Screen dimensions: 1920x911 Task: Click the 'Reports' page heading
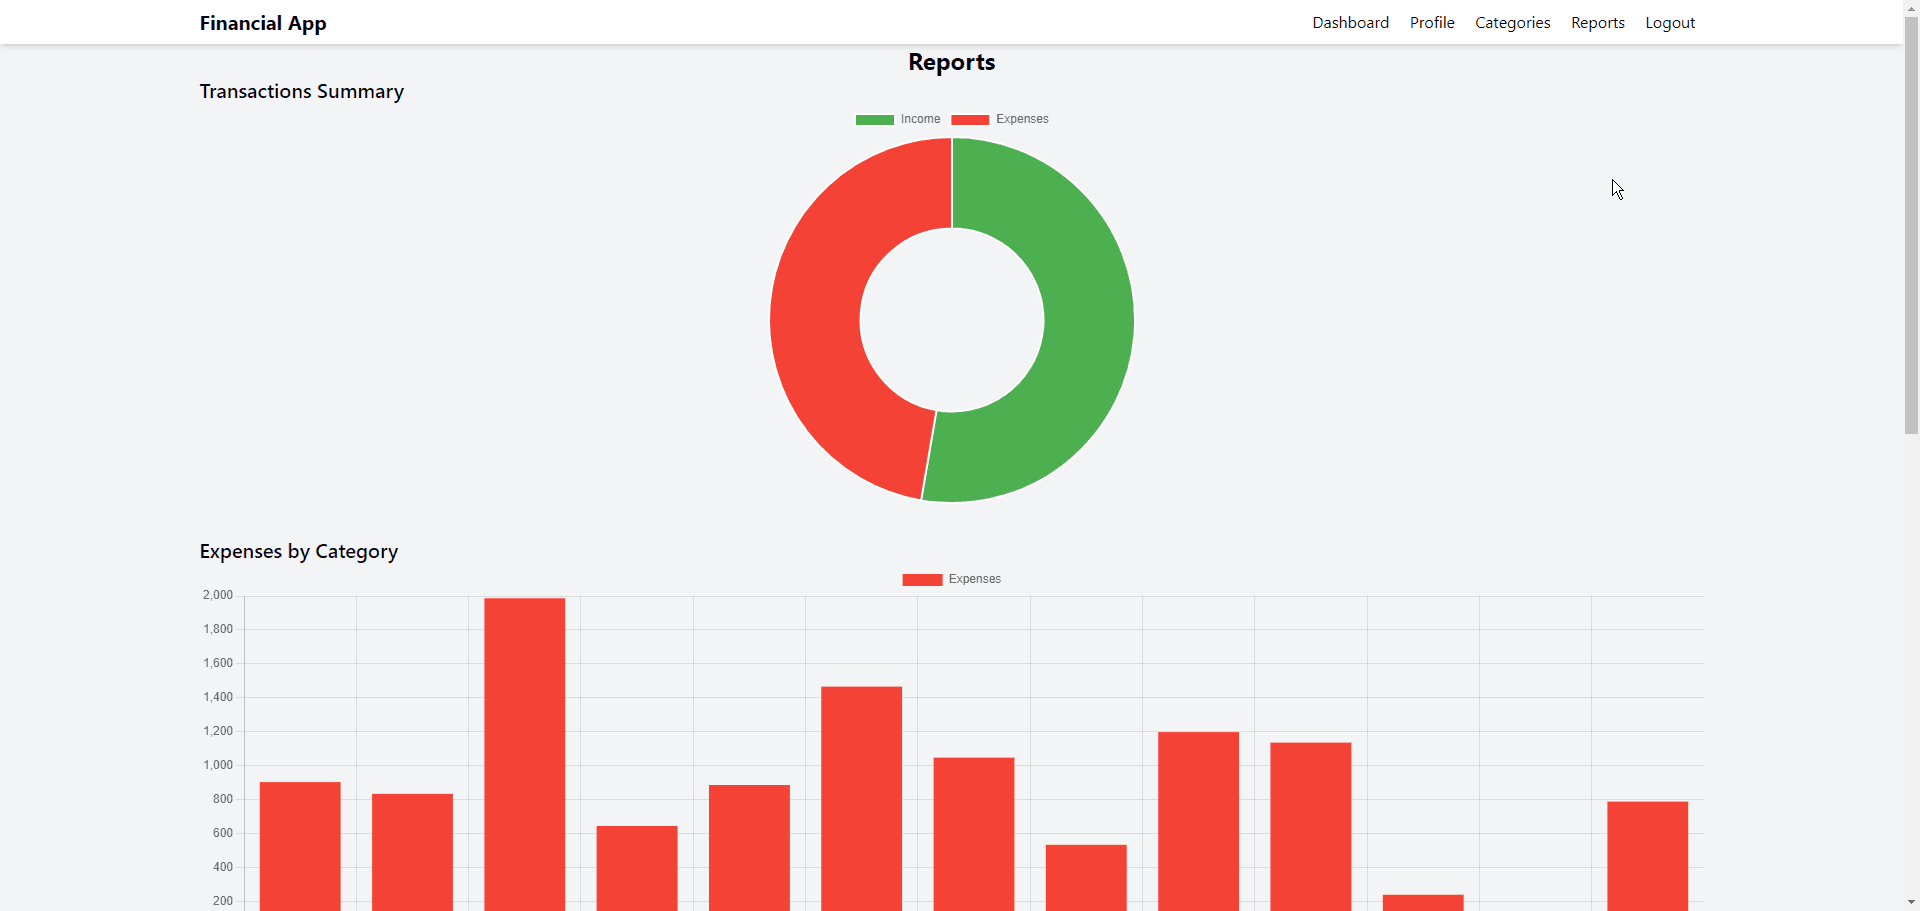(x=952, y=62)
